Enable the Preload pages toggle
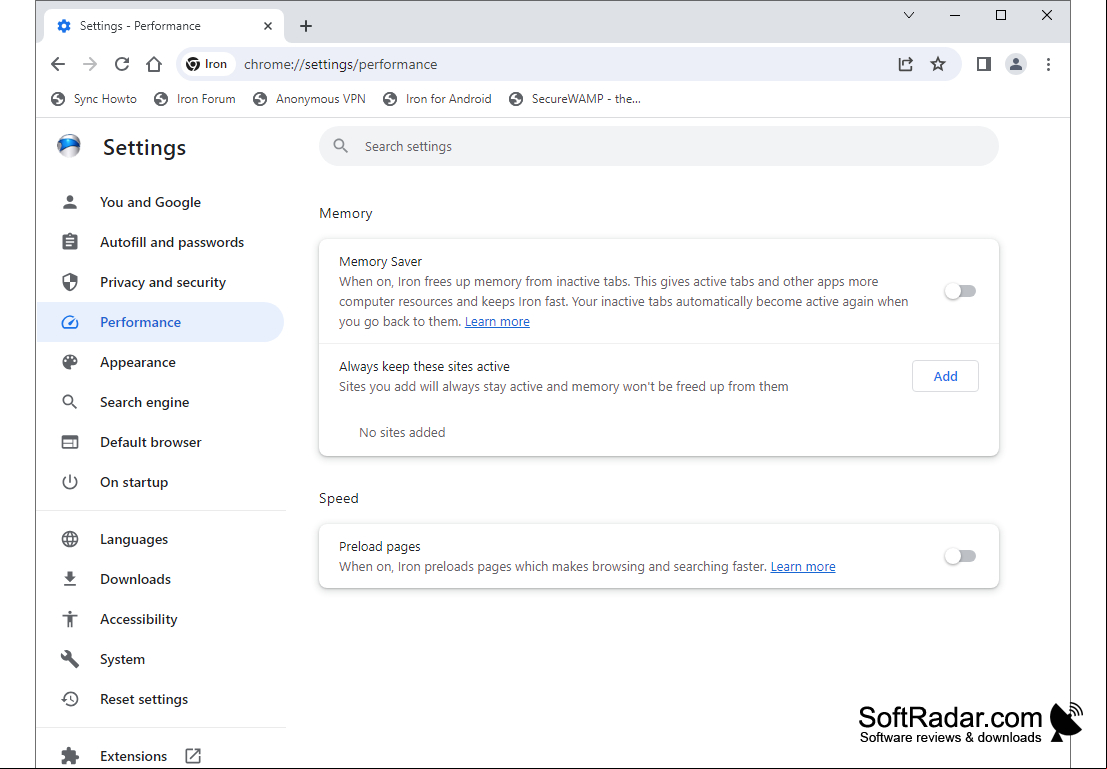This screenshot has width=1107, height=769. pos(960,556)
